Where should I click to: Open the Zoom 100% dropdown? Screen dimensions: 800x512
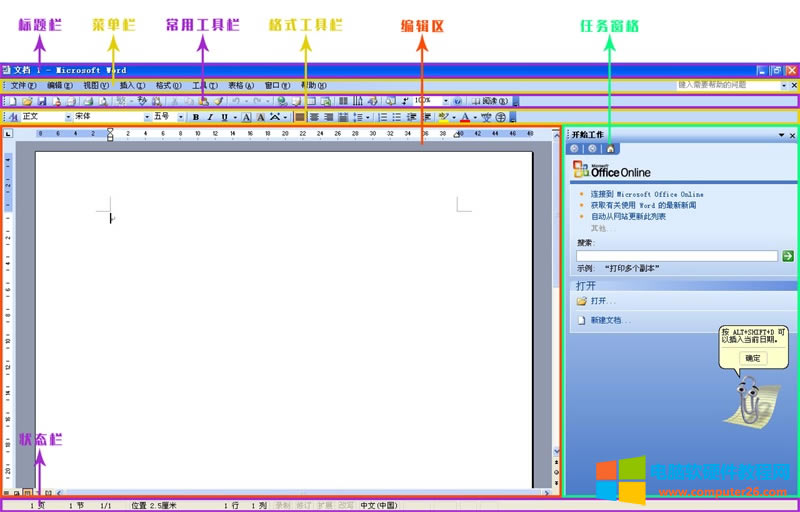[x=446, y=101]
